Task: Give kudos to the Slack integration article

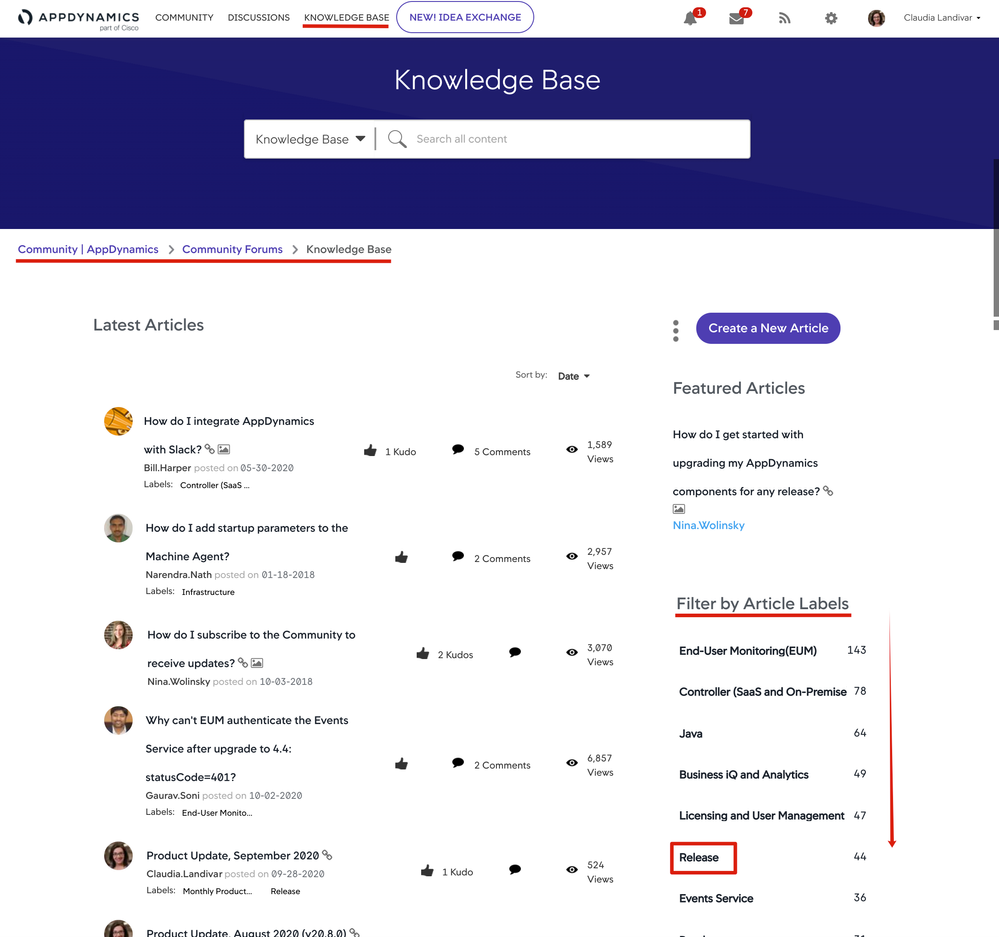Action: 370,451
